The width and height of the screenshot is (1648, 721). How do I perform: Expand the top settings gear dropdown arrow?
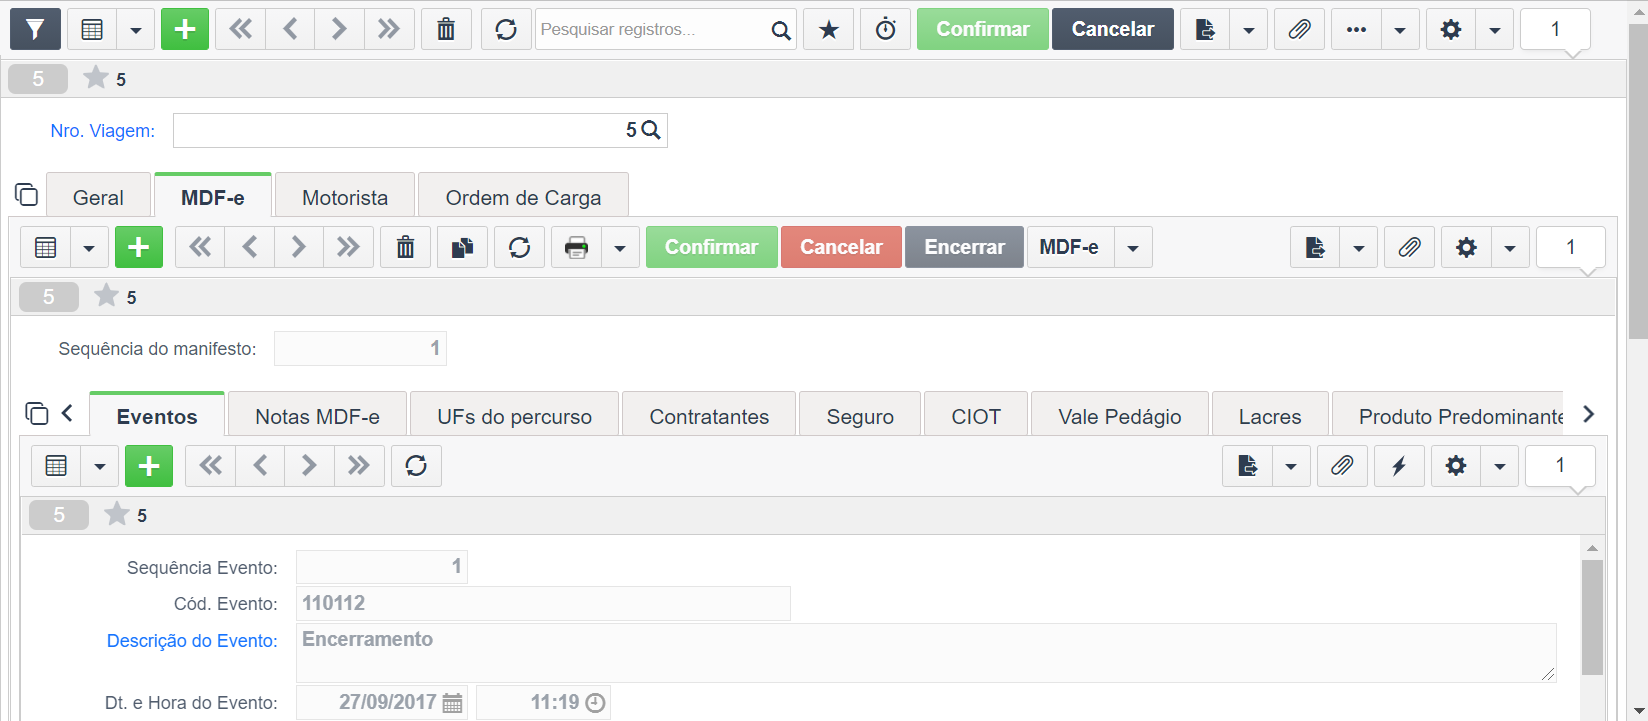[x=1494, y=29]
